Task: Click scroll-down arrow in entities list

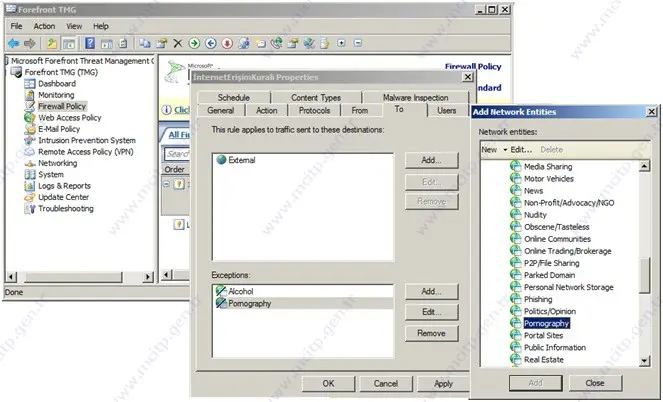Action: 644,361
